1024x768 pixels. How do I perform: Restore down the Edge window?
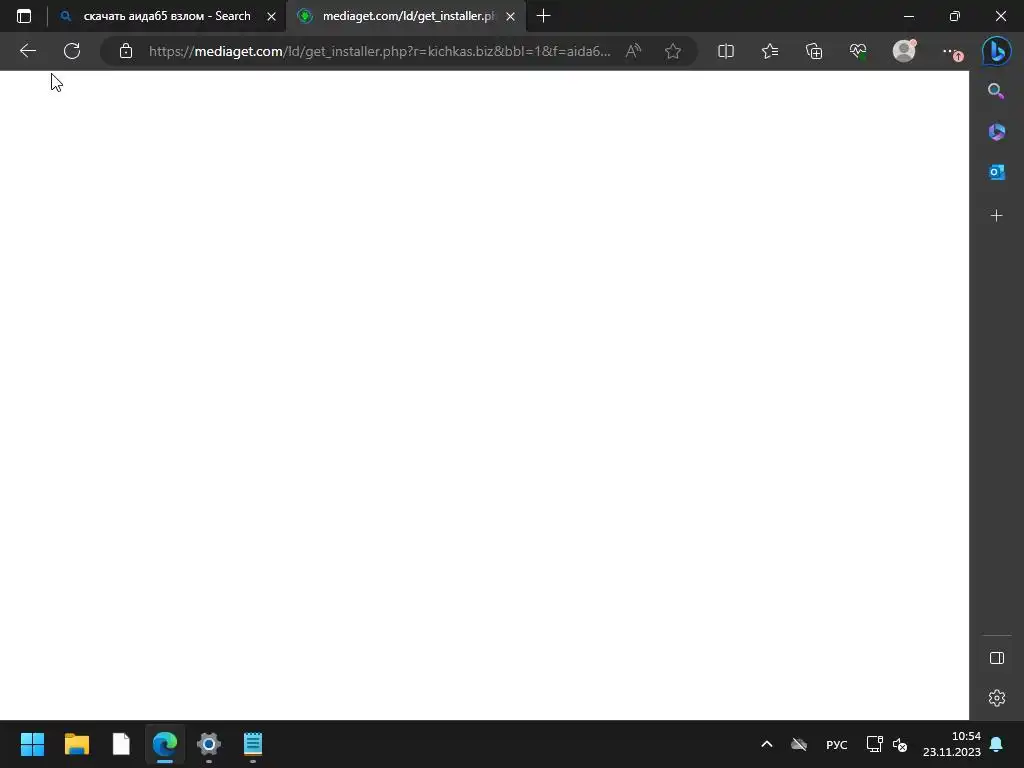(x=955, y=16)
